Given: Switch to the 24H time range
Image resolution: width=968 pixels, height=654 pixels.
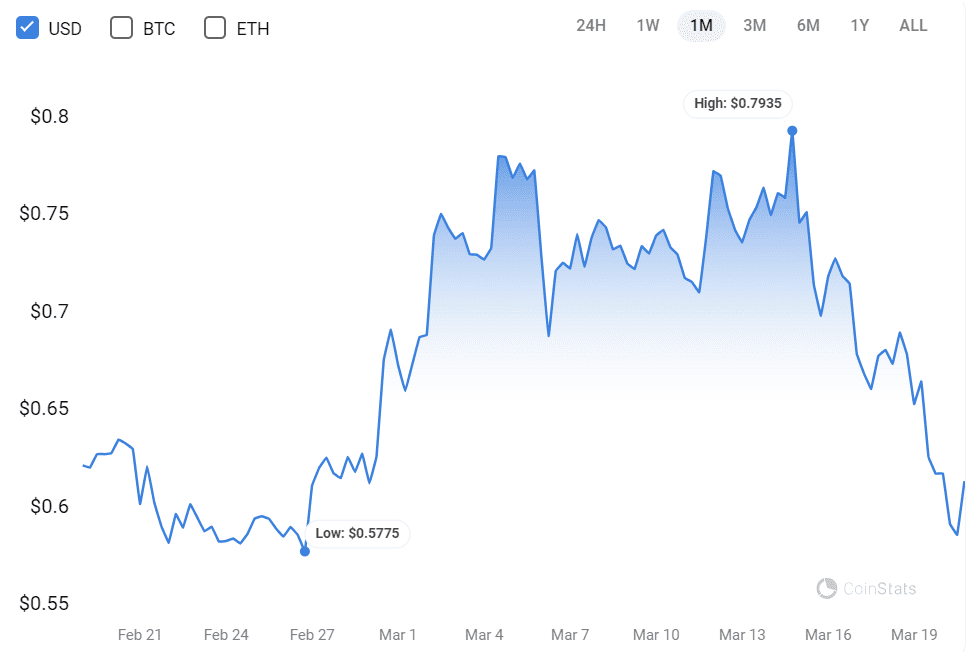Looking at the screenshot, I should [591, 26].
